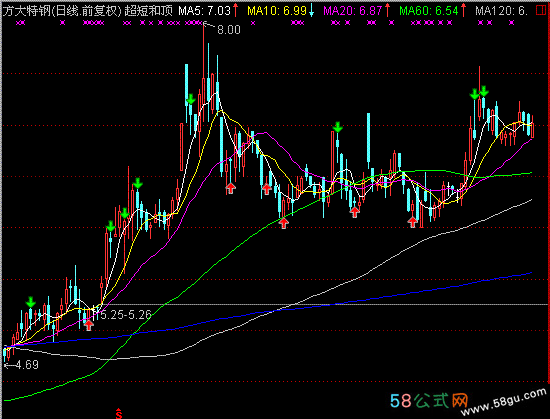Click the red up arrow after MA20: 6.87
The image size is (550, 419).
click(x=387, y=11)
